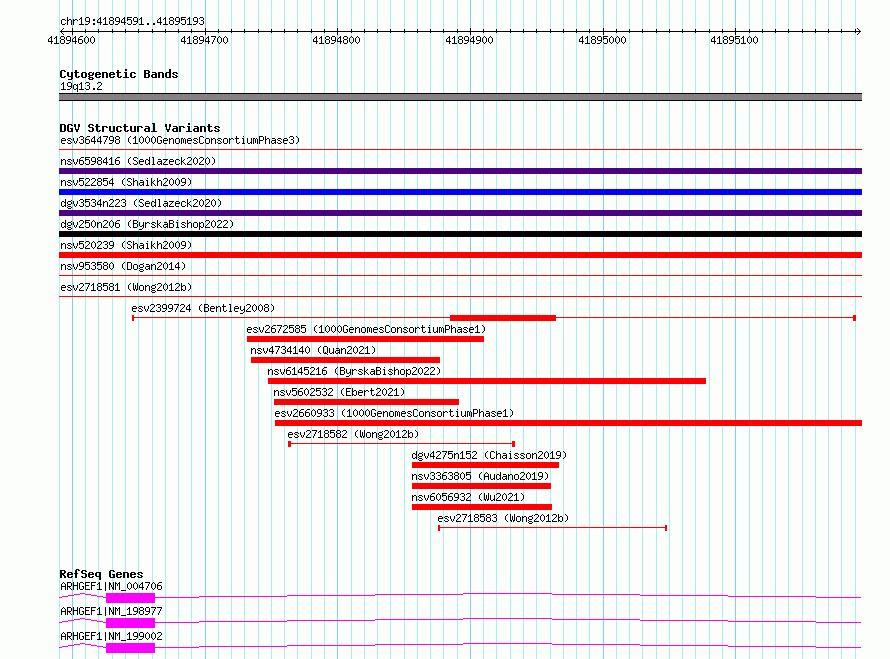Open variant label esv2718582 (Wong2012b)
The width and height of the screenshot is (890, 659).
(x=353, y=434)
